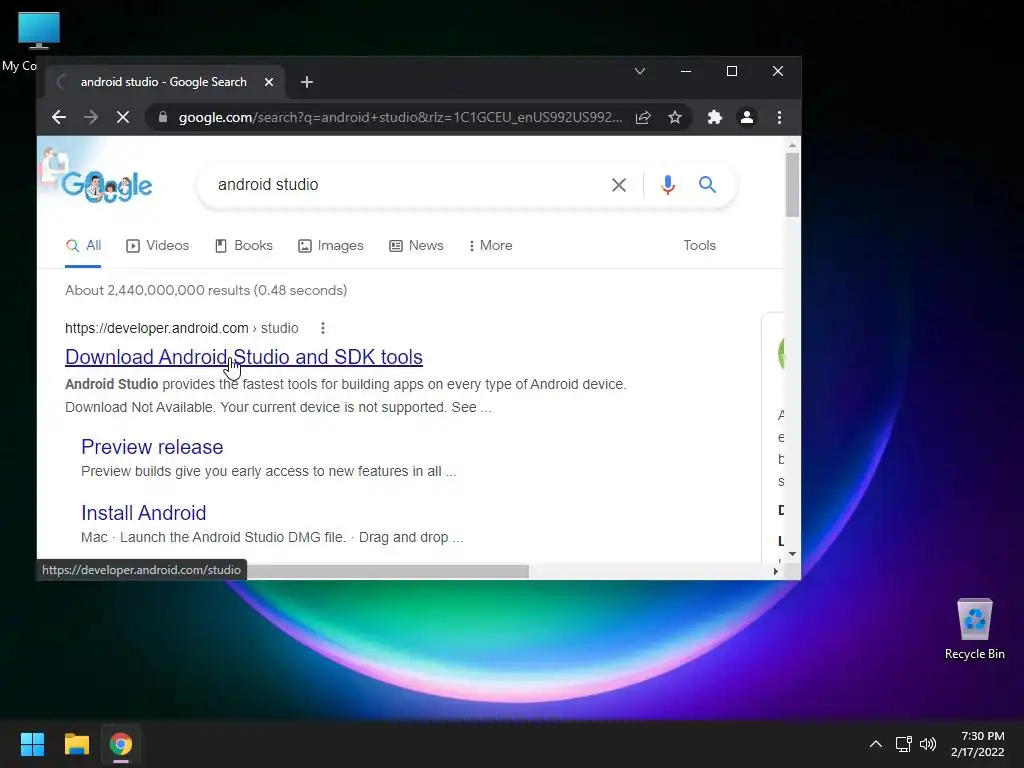Open Chrome's three-dot menu

click(779, 117)
